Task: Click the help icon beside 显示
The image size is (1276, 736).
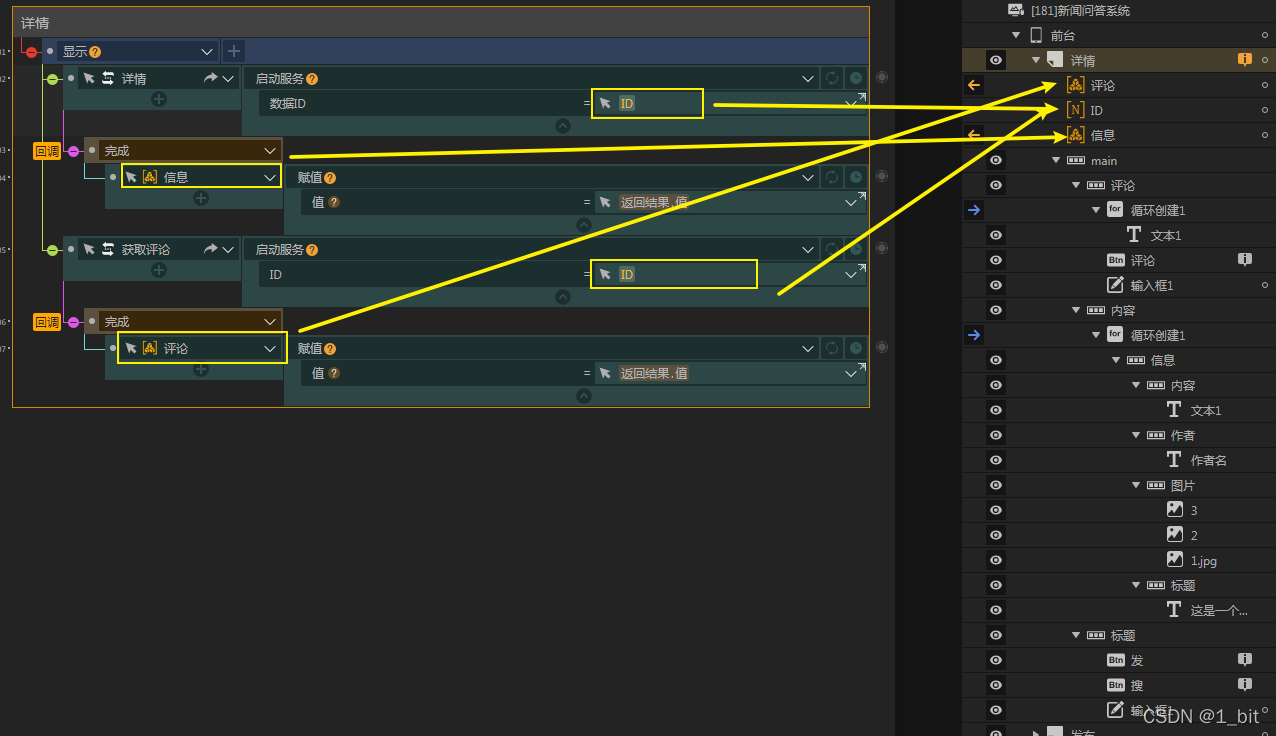Action: [95, 51]
